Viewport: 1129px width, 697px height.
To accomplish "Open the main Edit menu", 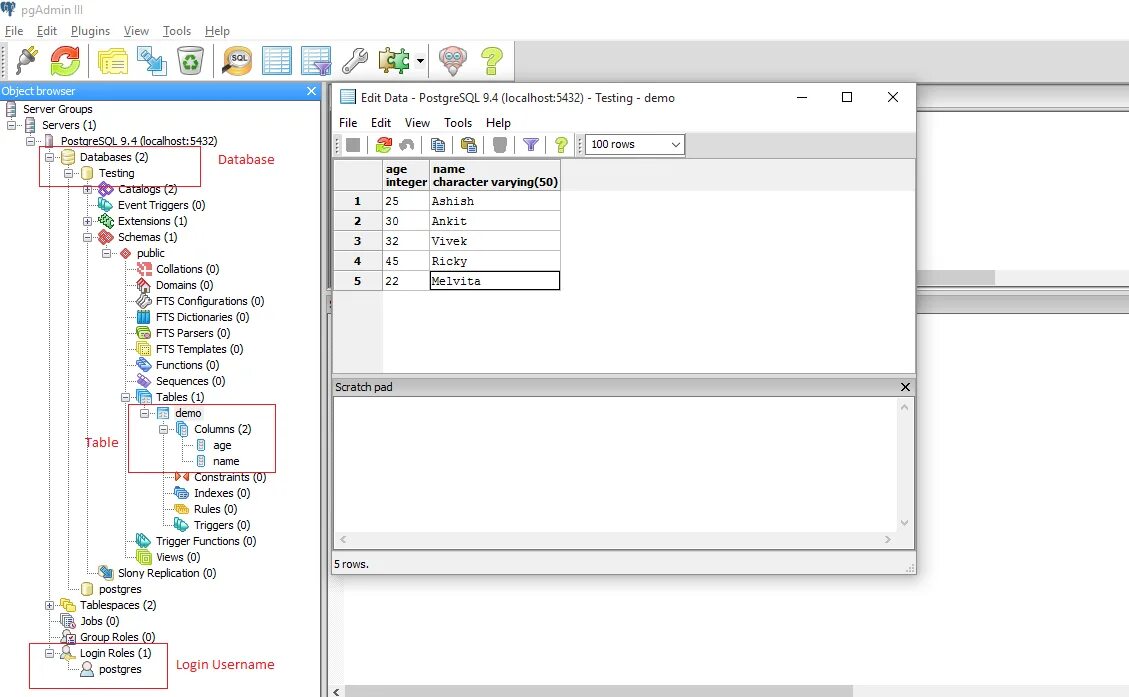I will 47,31.
